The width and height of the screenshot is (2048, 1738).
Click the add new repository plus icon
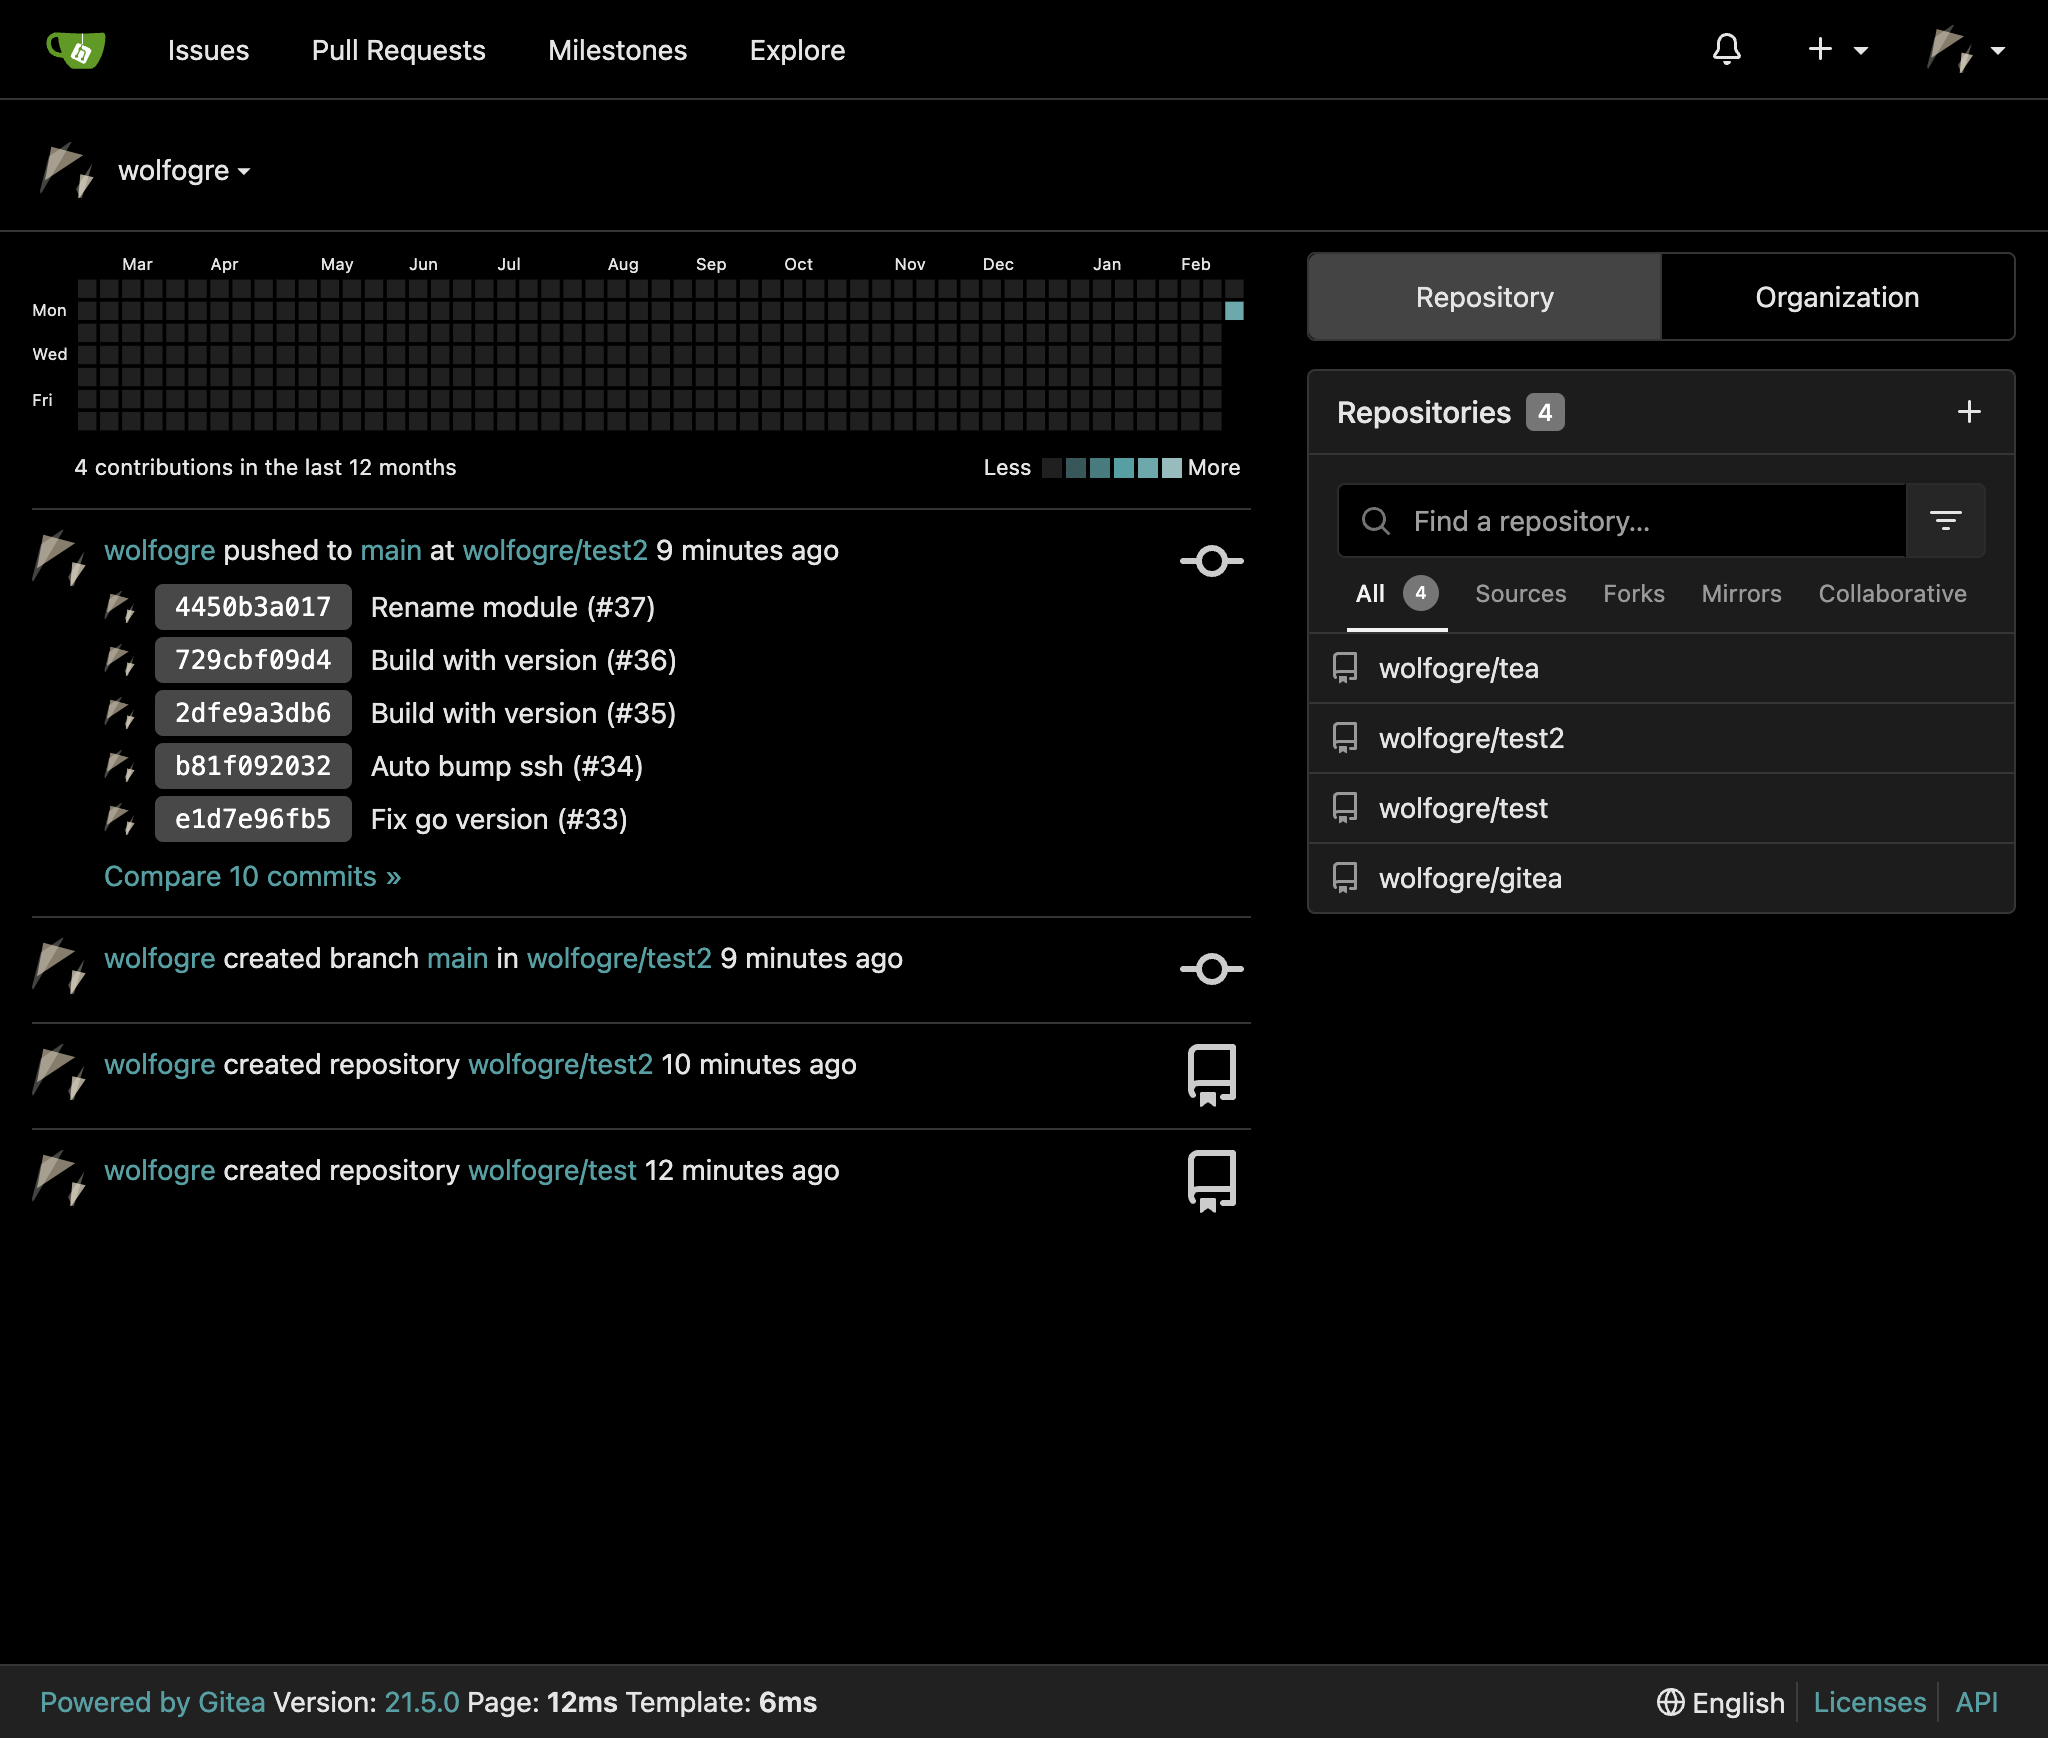coord(1970,410)
